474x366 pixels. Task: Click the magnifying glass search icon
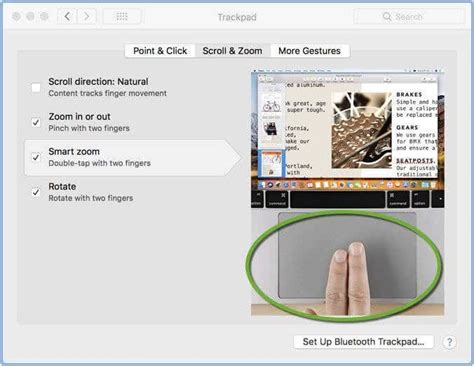pyautogui.click(x=387, y=16)
